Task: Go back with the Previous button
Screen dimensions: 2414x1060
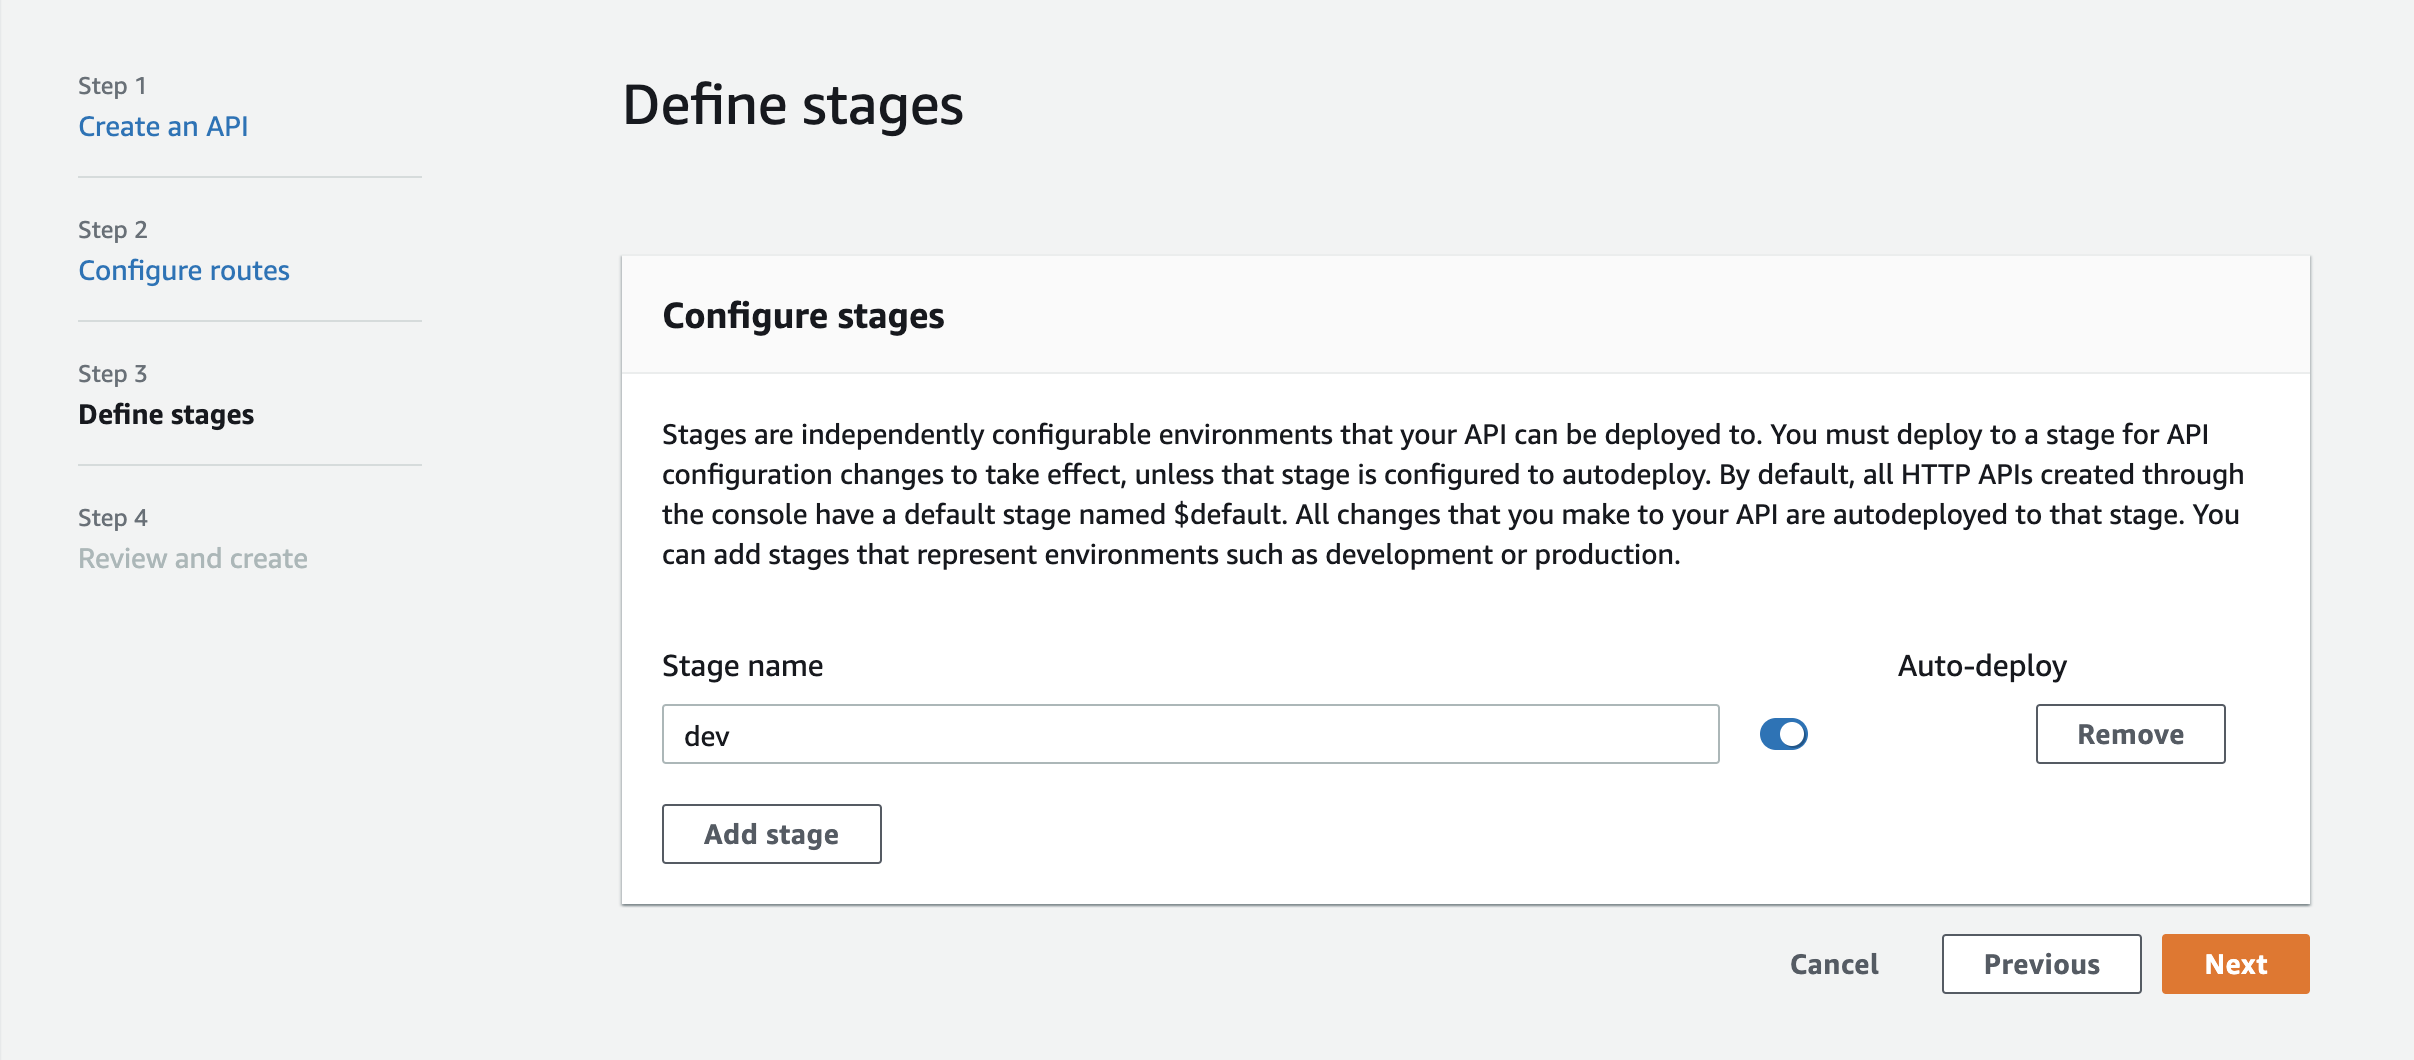Action: point(2041,963)
